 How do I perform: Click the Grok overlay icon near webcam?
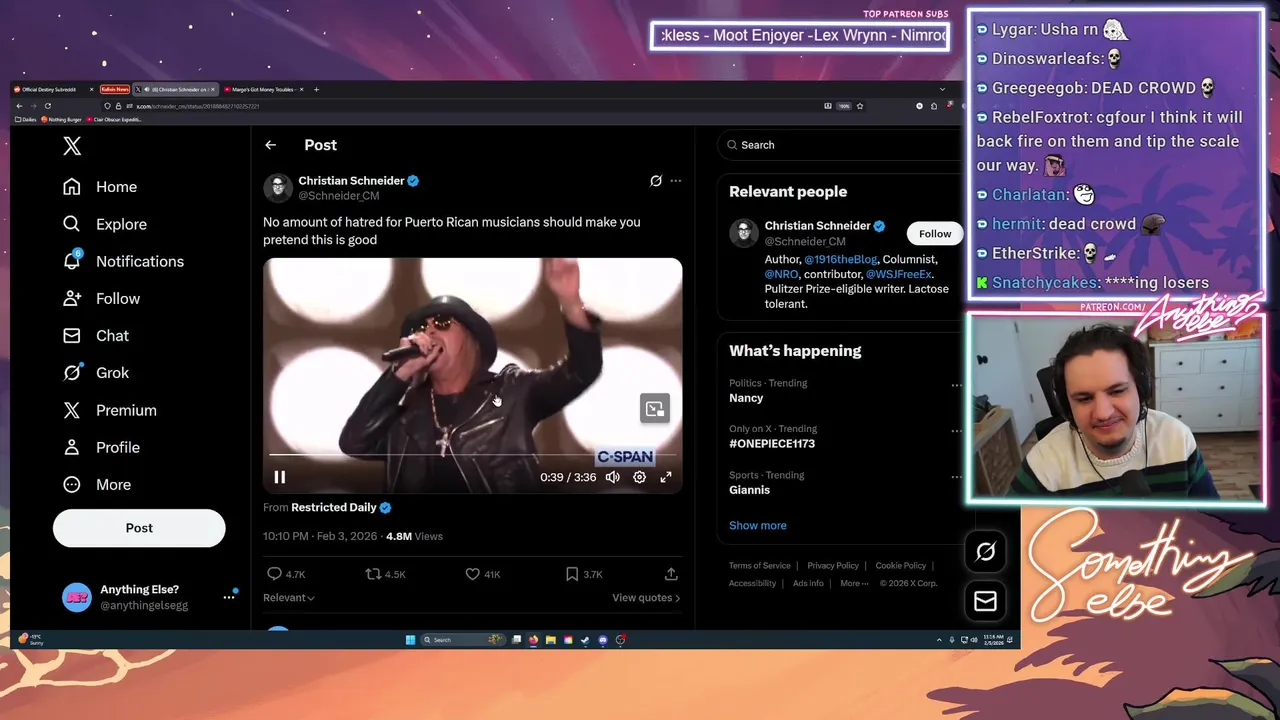985,551
